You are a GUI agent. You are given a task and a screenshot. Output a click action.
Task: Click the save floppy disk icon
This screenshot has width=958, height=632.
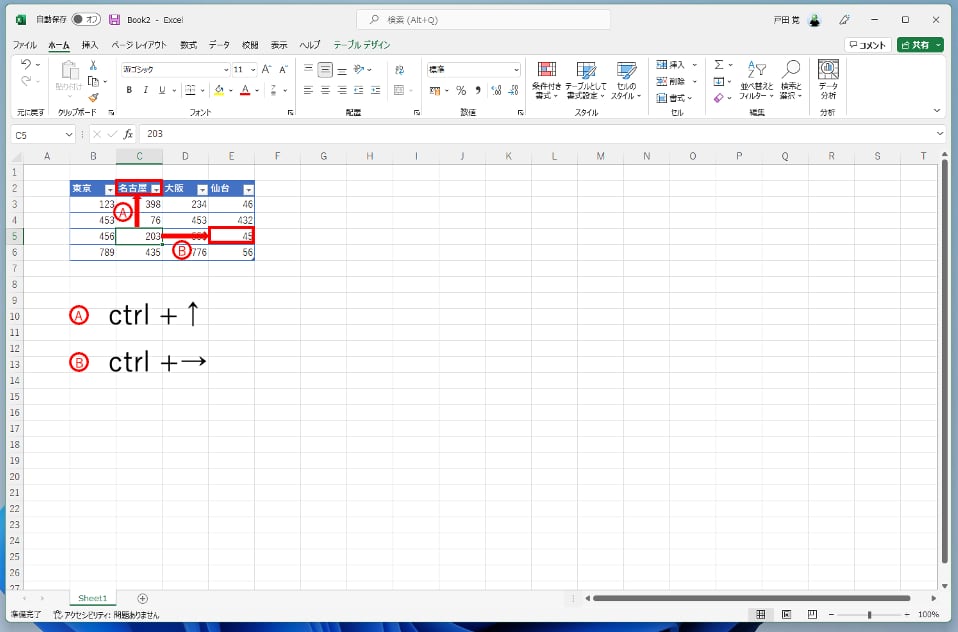point(114,20)
